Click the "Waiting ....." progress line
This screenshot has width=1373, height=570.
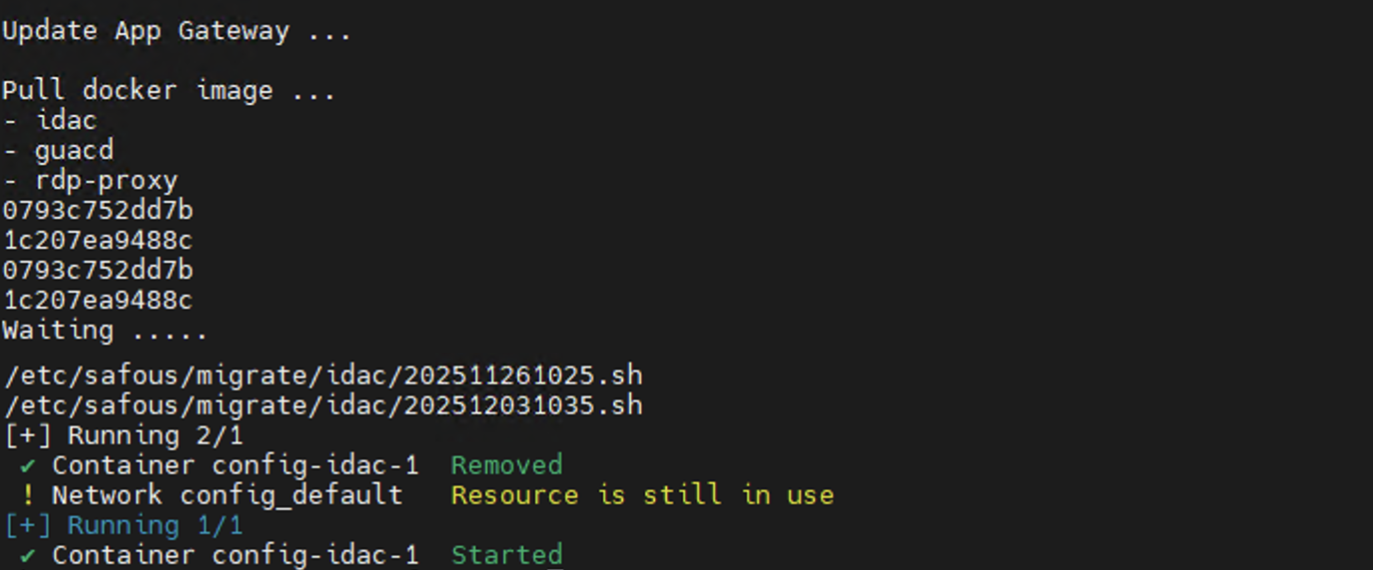105,331
